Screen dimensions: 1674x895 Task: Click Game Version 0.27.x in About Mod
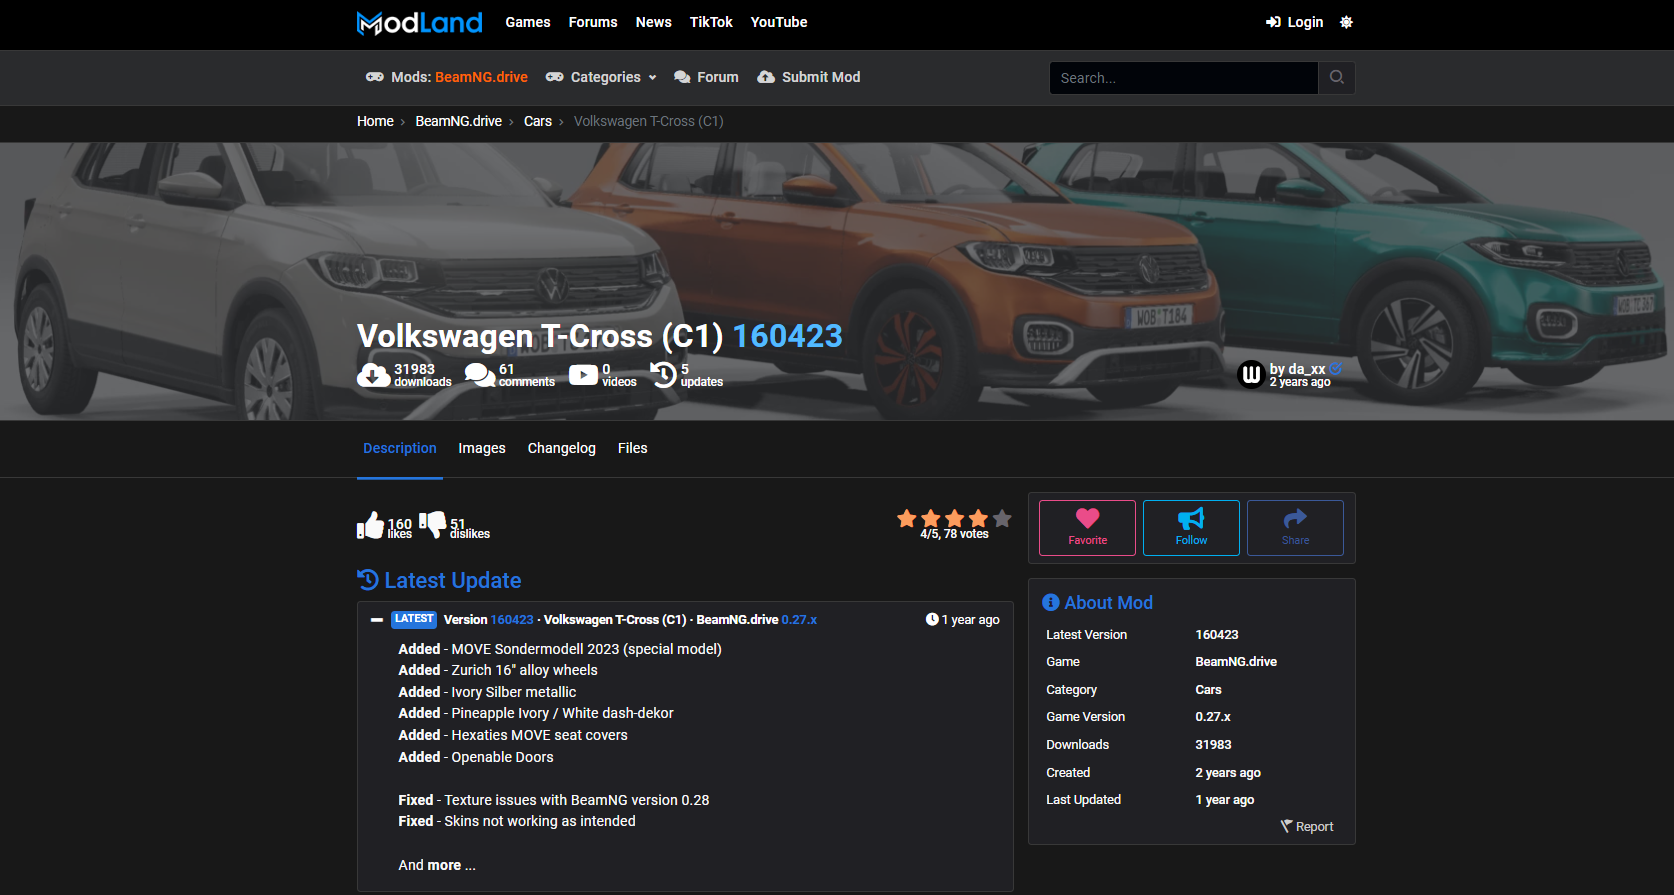(x=1213, y=717)
